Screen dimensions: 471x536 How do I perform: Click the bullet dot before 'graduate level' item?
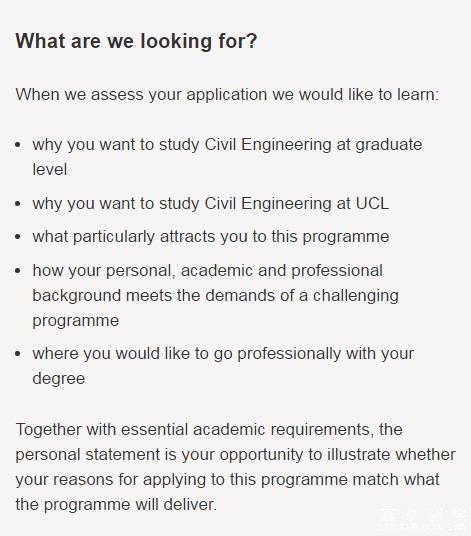(x=18, y=145)
